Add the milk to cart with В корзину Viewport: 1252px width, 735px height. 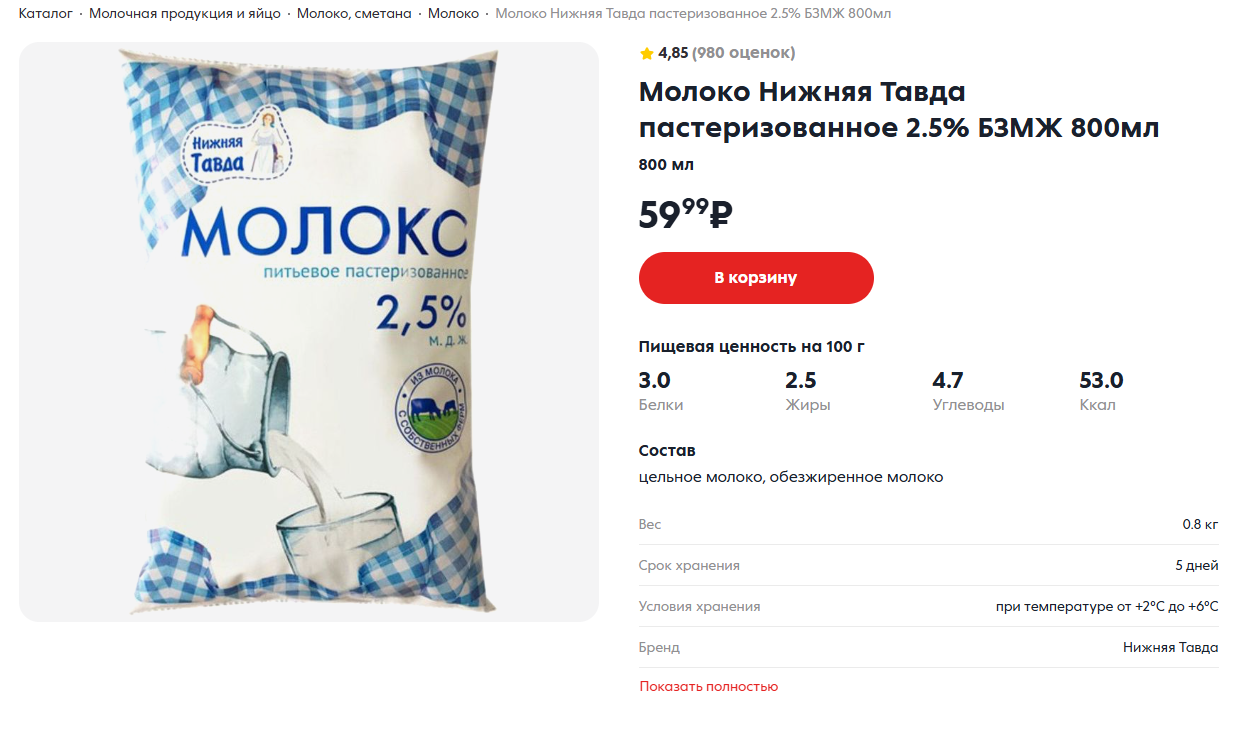click(x=756, y=278)
